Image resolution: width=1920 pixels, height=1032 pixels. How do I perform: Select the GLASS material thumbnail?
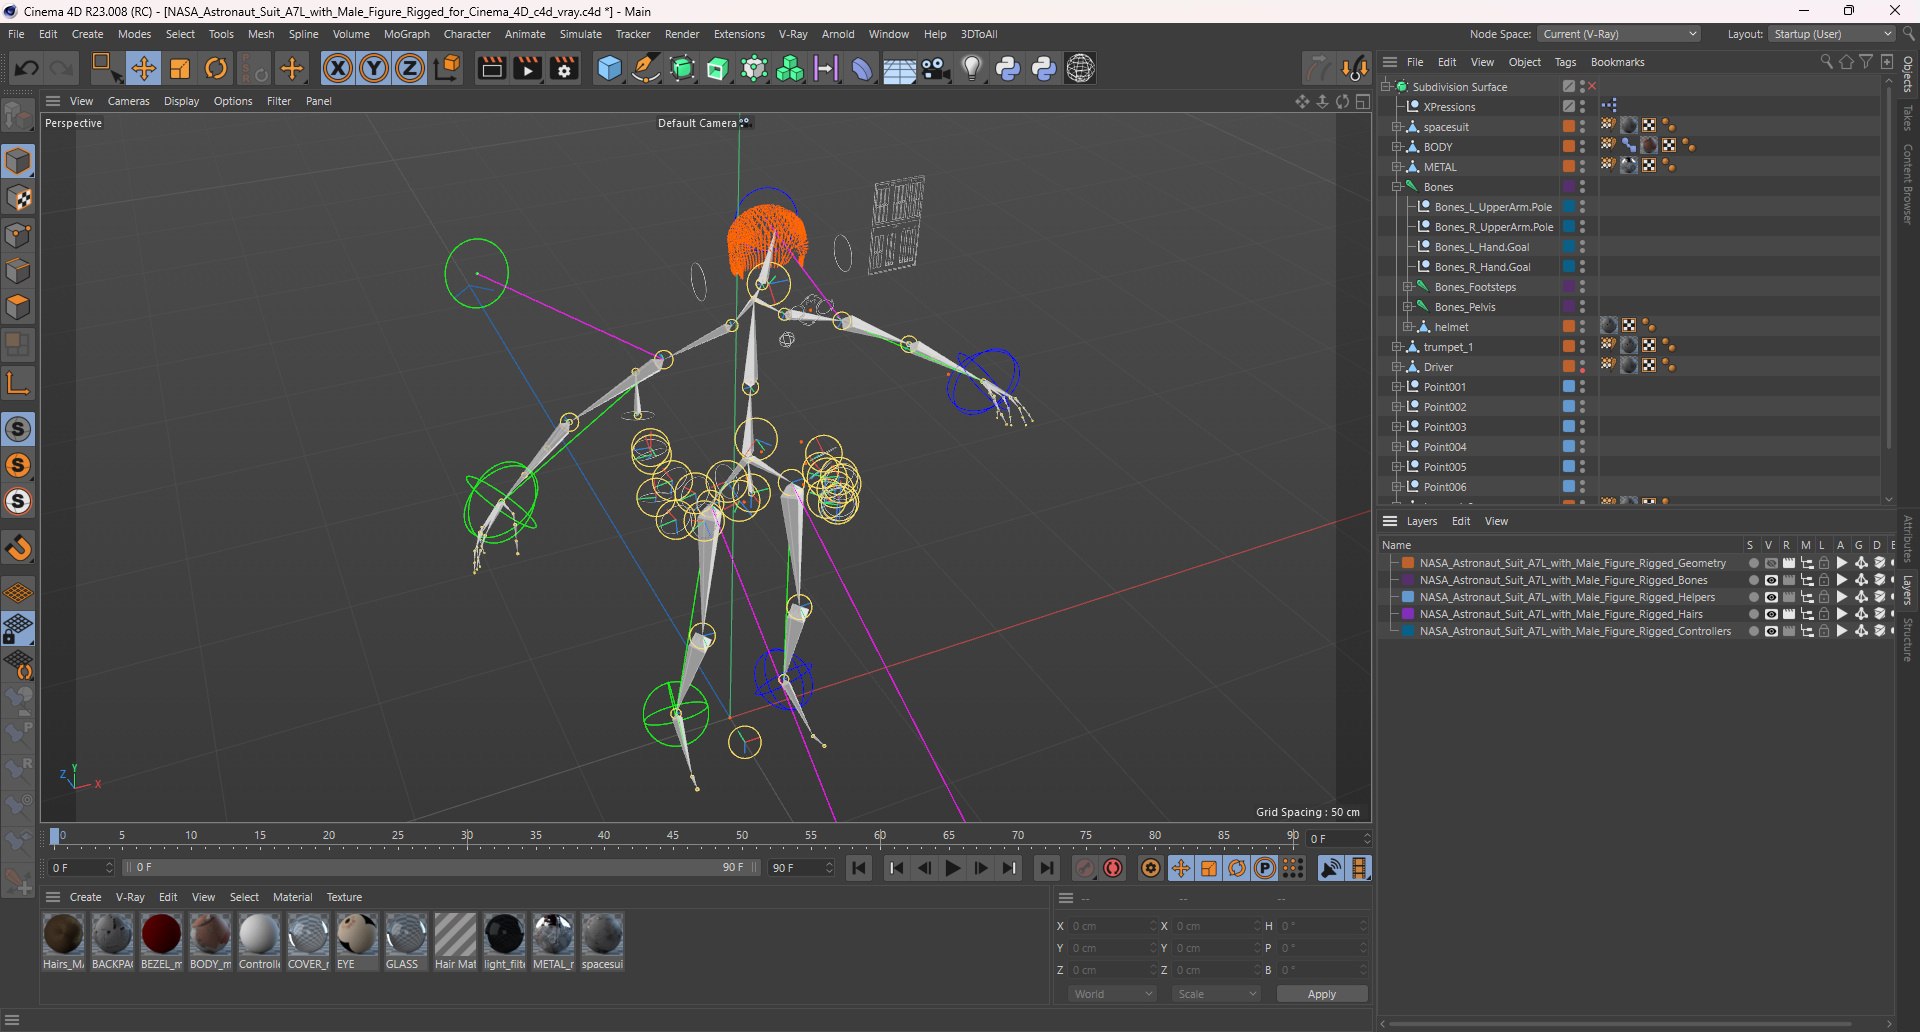point(406,934)
